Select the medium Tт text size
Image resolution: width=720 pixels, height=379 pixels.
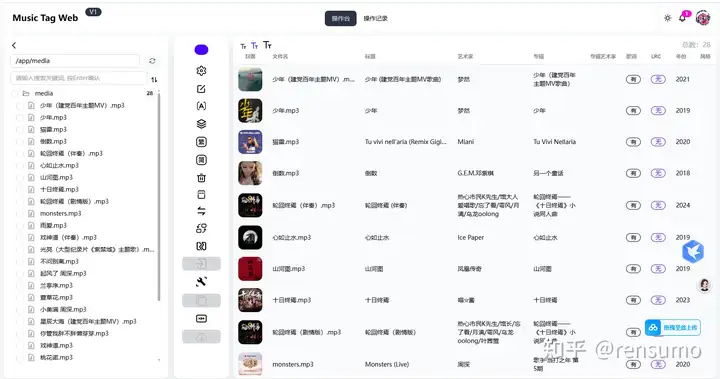(254, 45)
